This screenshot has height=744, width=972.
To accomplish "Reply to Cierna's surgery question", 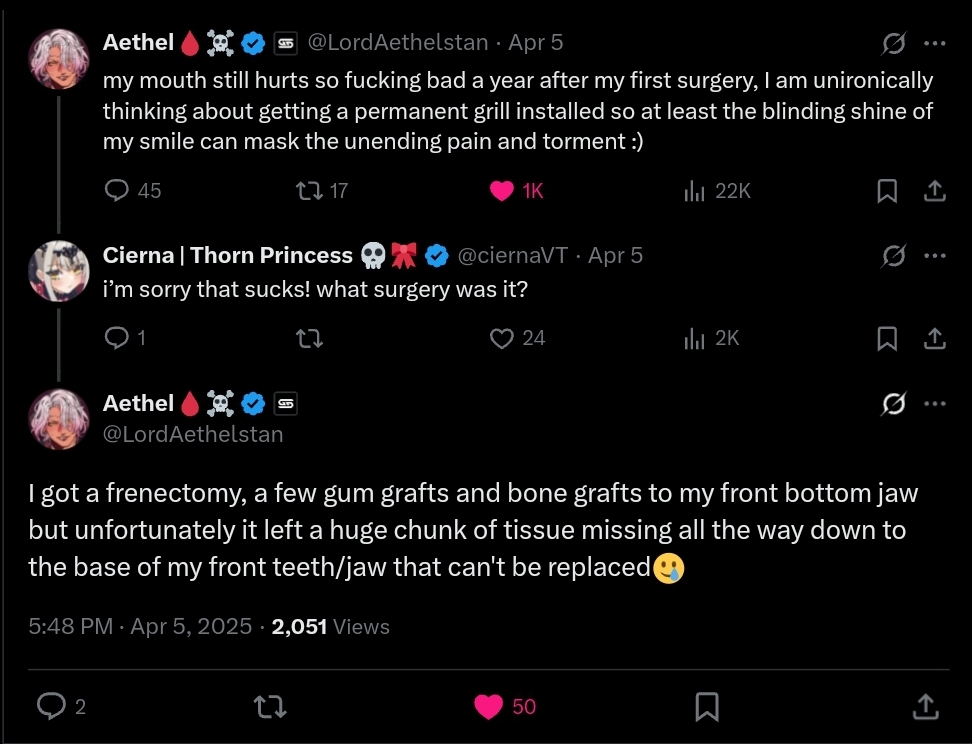I will coord(118,338).
